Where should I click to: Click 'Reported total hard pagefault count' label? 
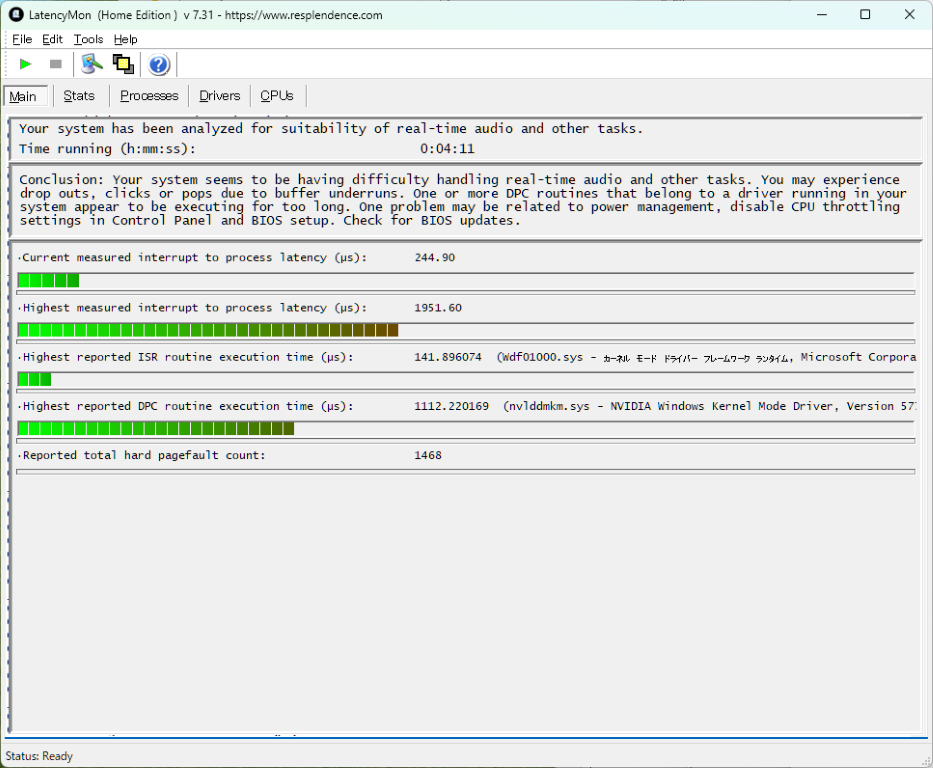143,455
